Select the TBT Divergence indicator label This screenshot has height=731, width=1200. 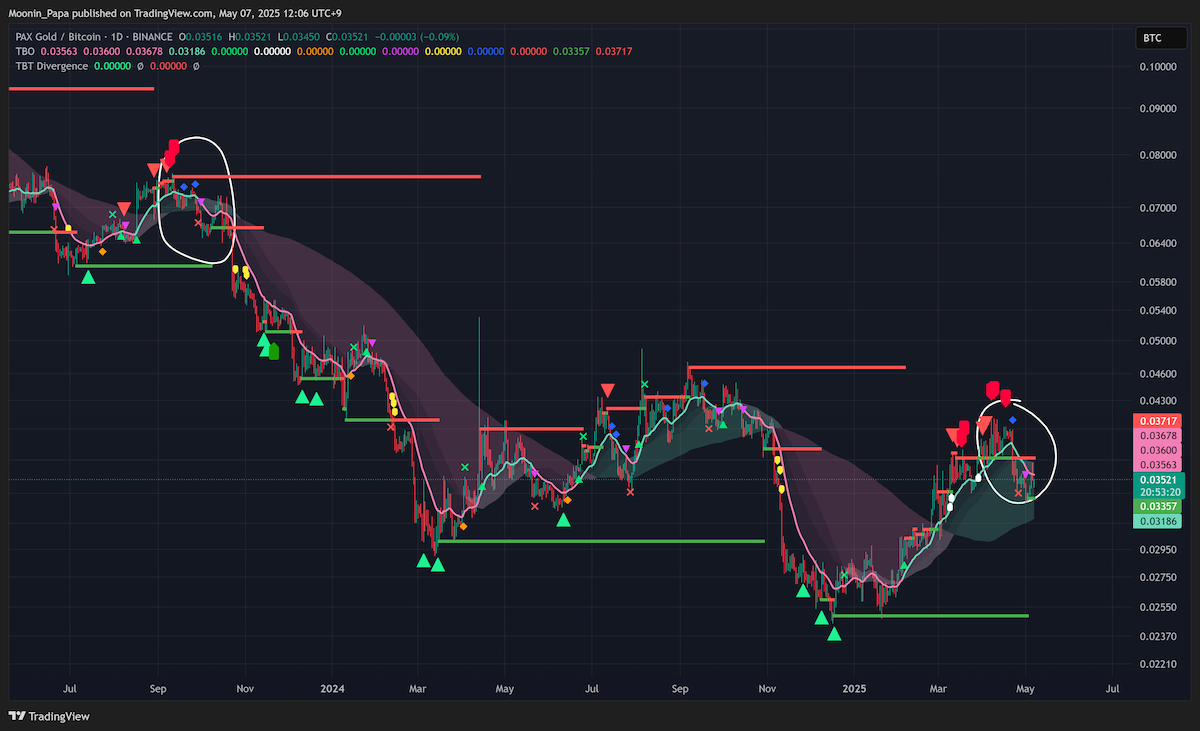(x=51, y=66)
